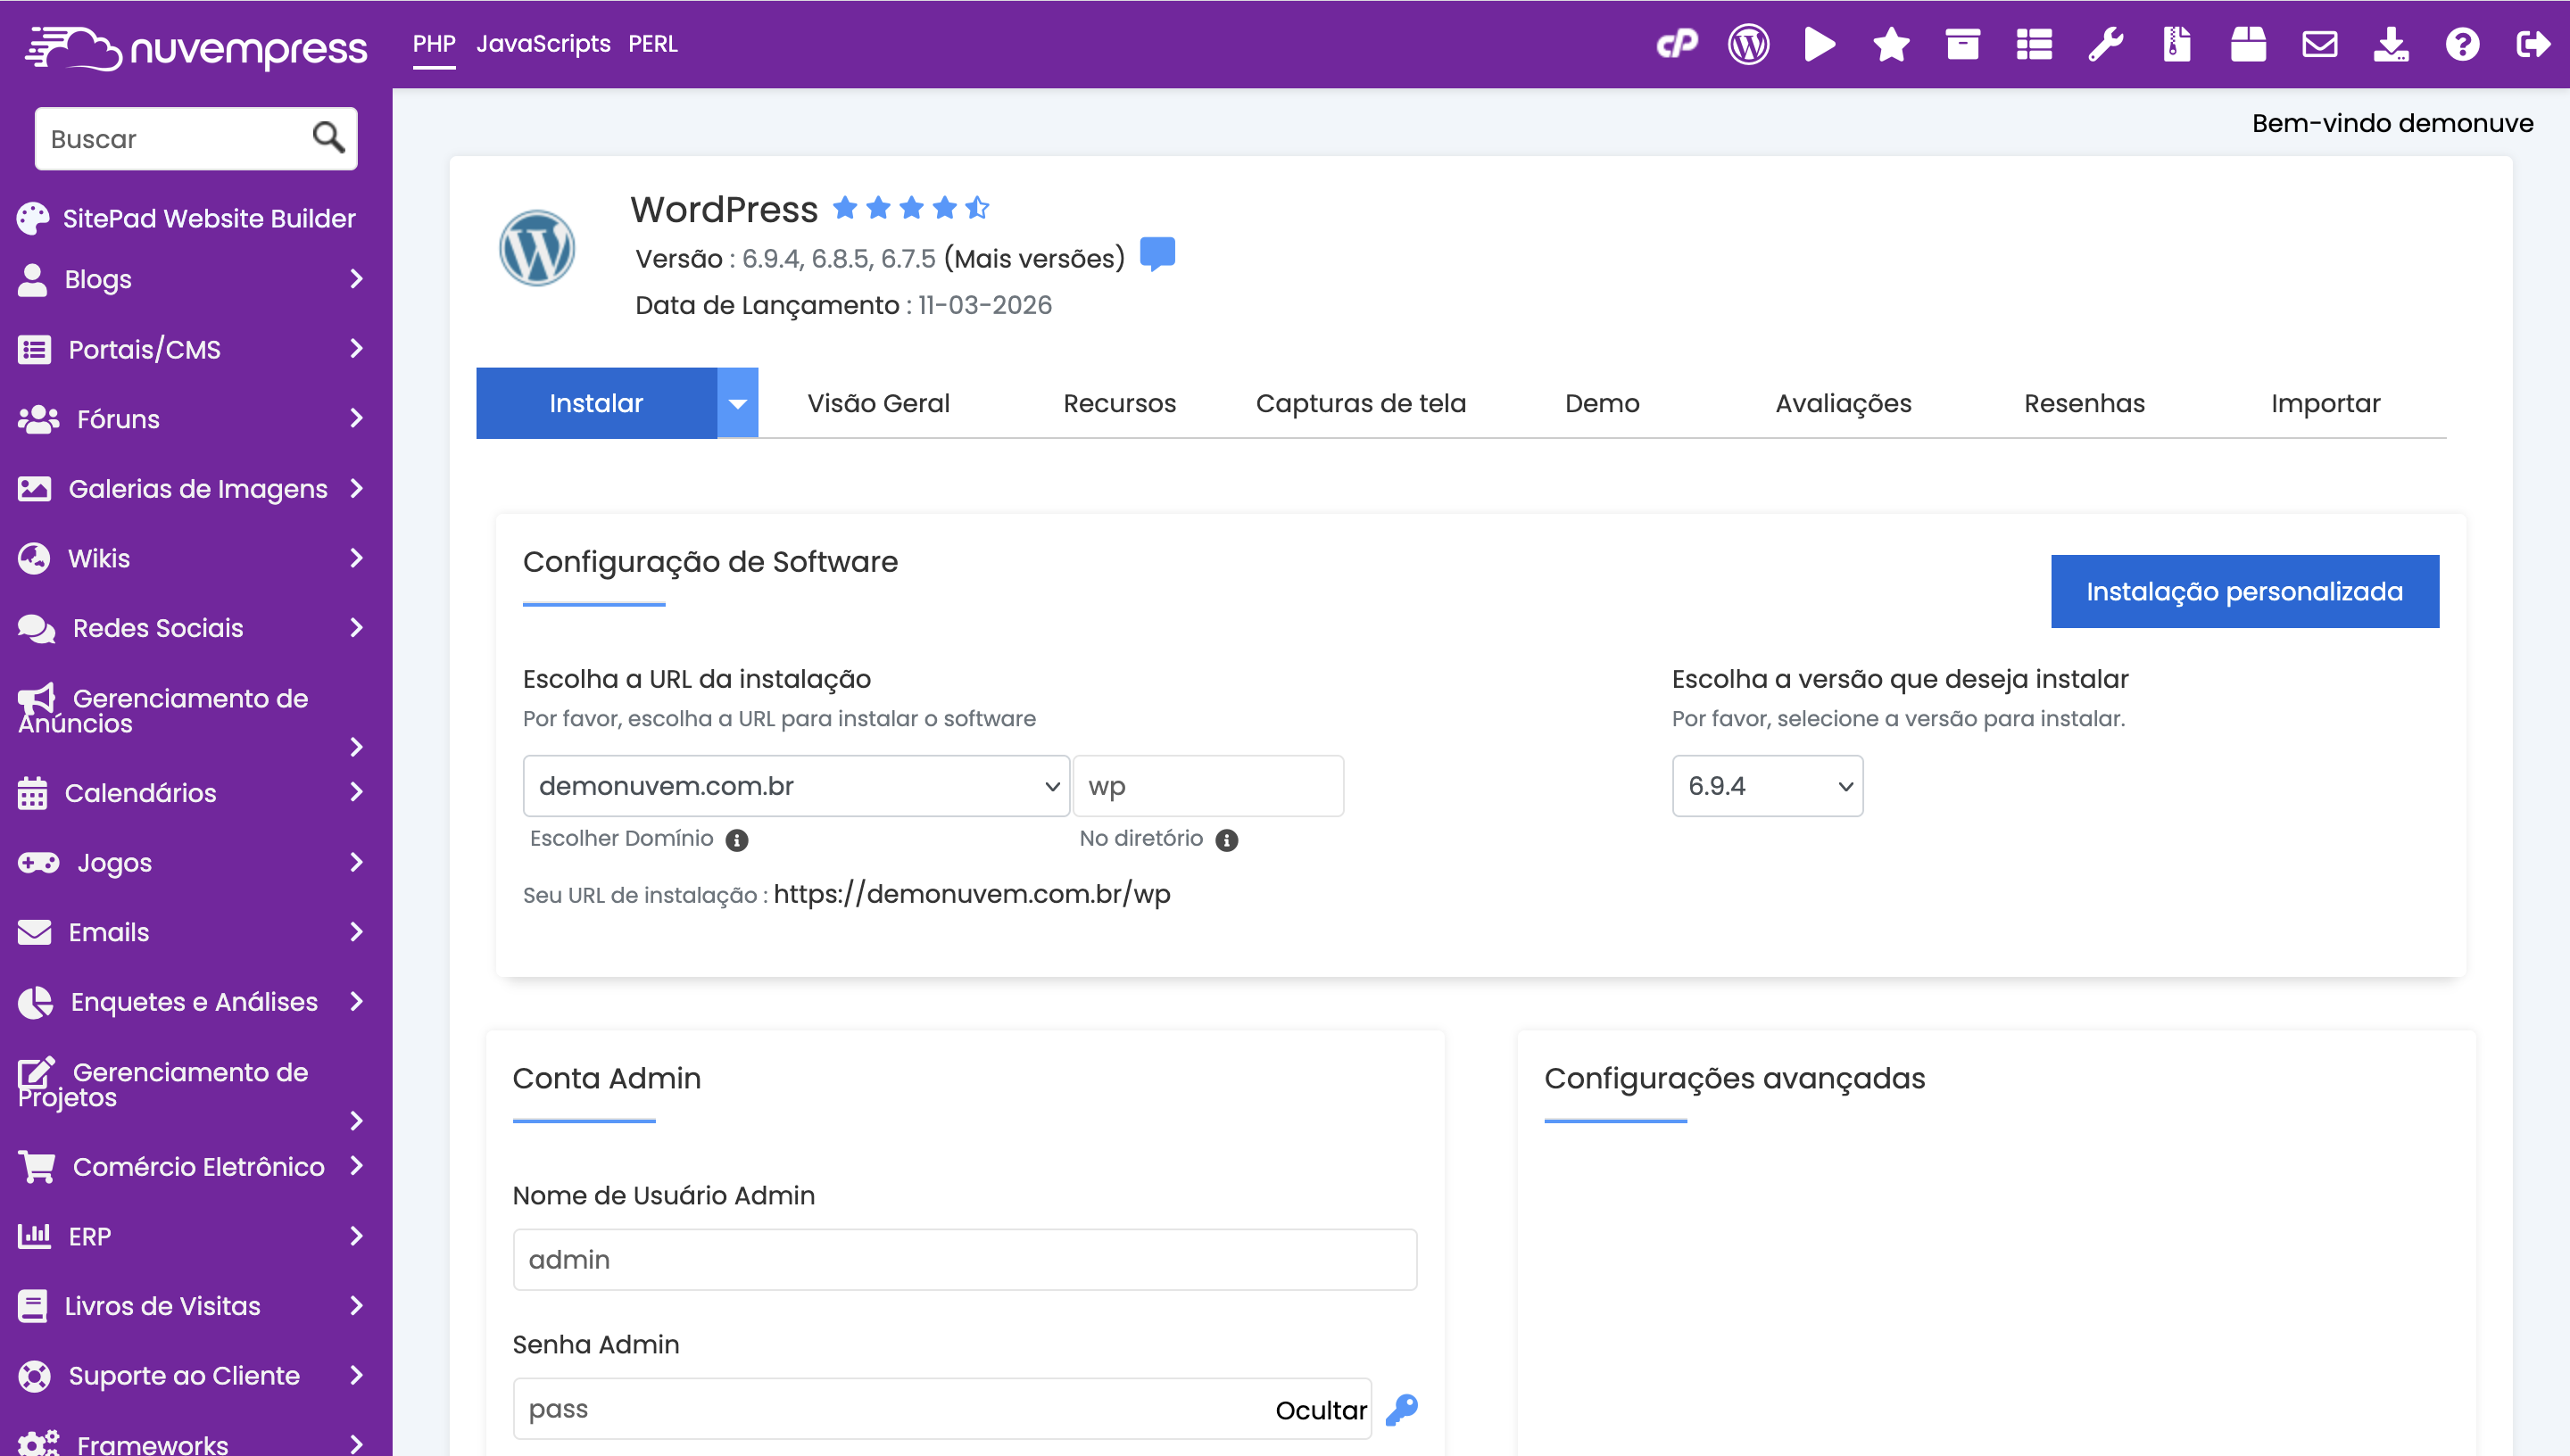
Task: Open the 6.9.4 version dropdown
Action: point(1767,786)
